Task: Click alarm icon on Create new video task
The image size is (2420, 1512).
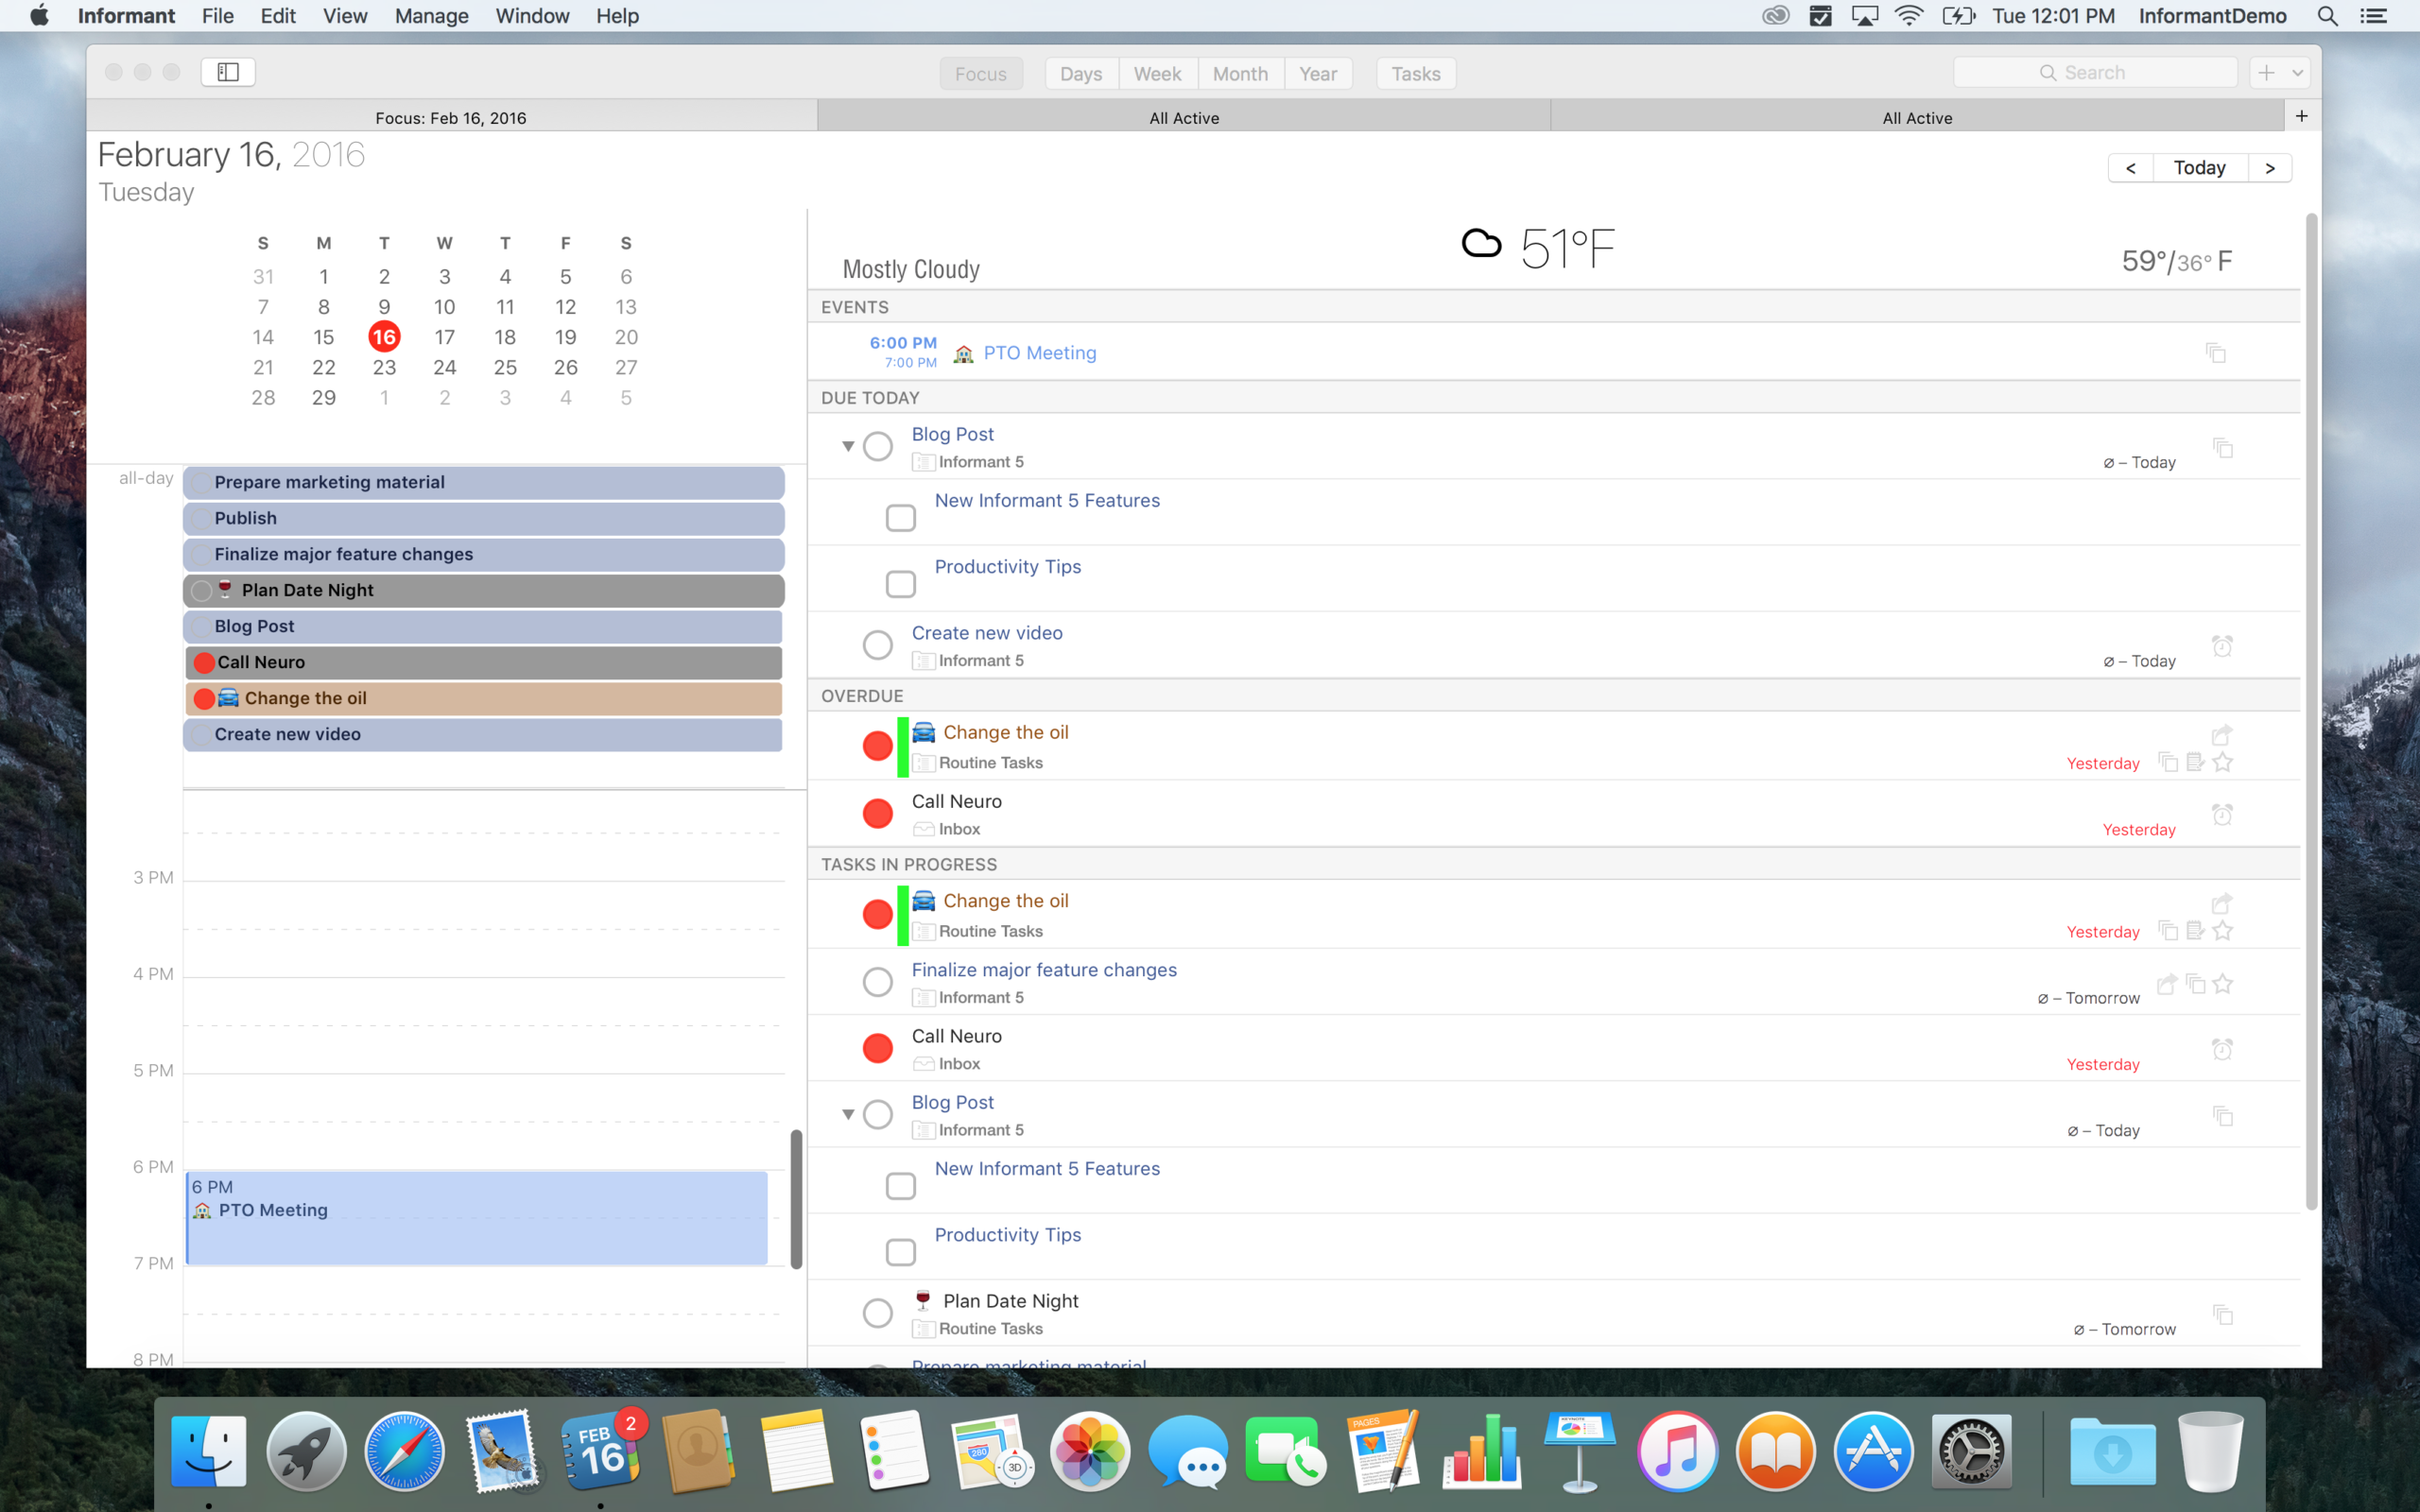Action: [x=2222, y=646]
